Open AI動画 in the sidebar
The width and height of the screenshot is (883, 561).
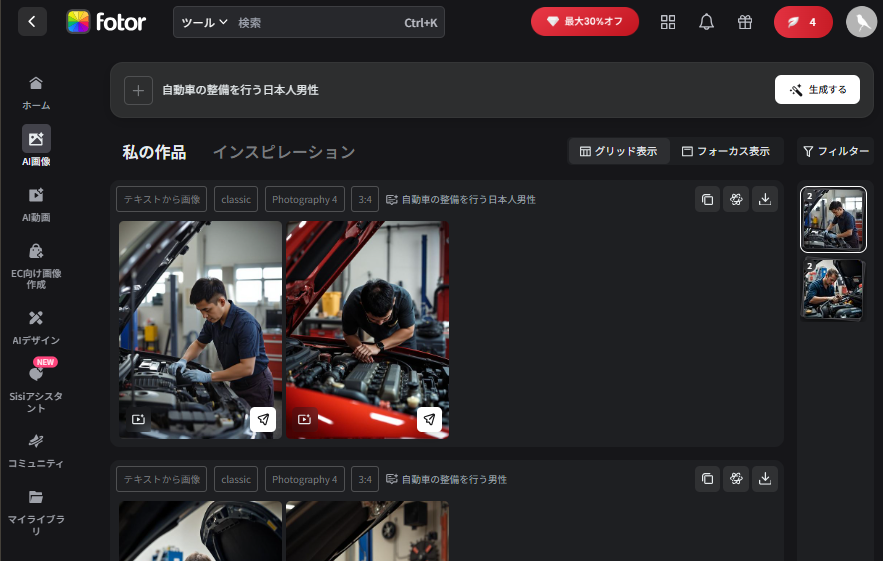[36, 203]
